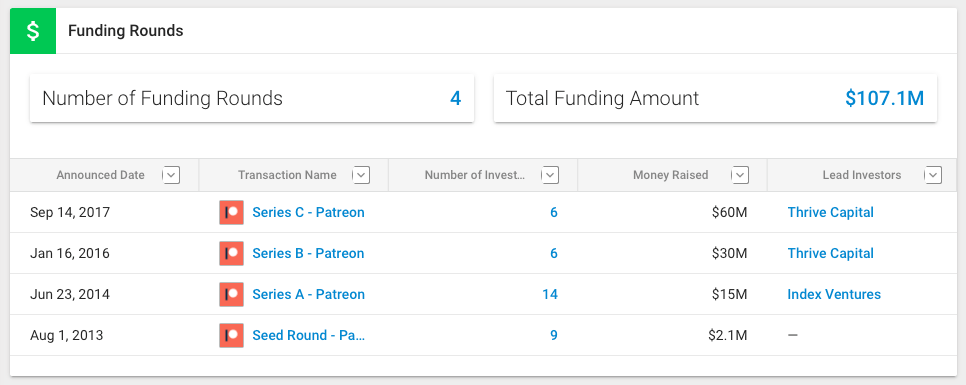Open the Transaction Name column dropdown
Image resolution: width=966 pixels, height=385 pixels.
pos(361,175)
